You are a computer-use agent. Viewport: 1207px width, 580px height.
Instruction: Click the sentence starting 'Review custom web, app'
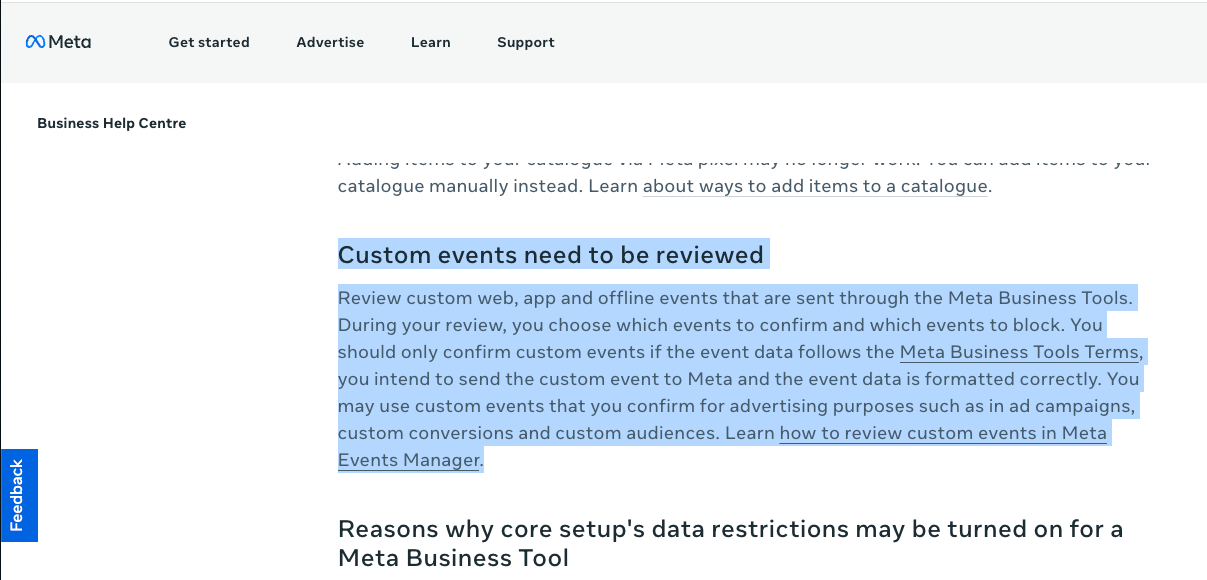click(500, 298)
